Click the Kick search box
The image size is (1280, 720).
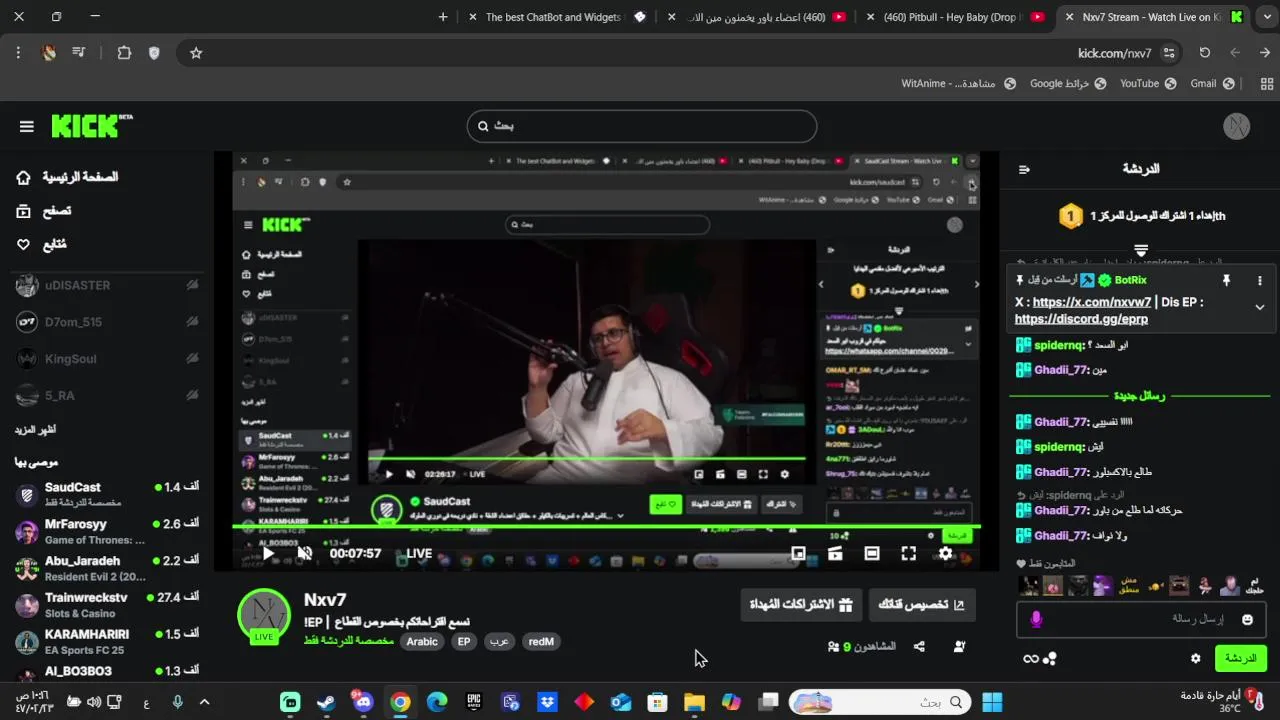pyautogui.click(x=642, y=126)
